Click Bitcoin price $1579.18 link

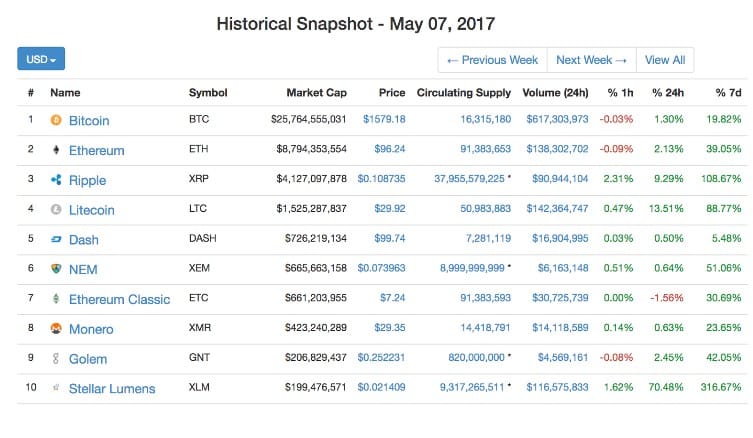(384, 119)
